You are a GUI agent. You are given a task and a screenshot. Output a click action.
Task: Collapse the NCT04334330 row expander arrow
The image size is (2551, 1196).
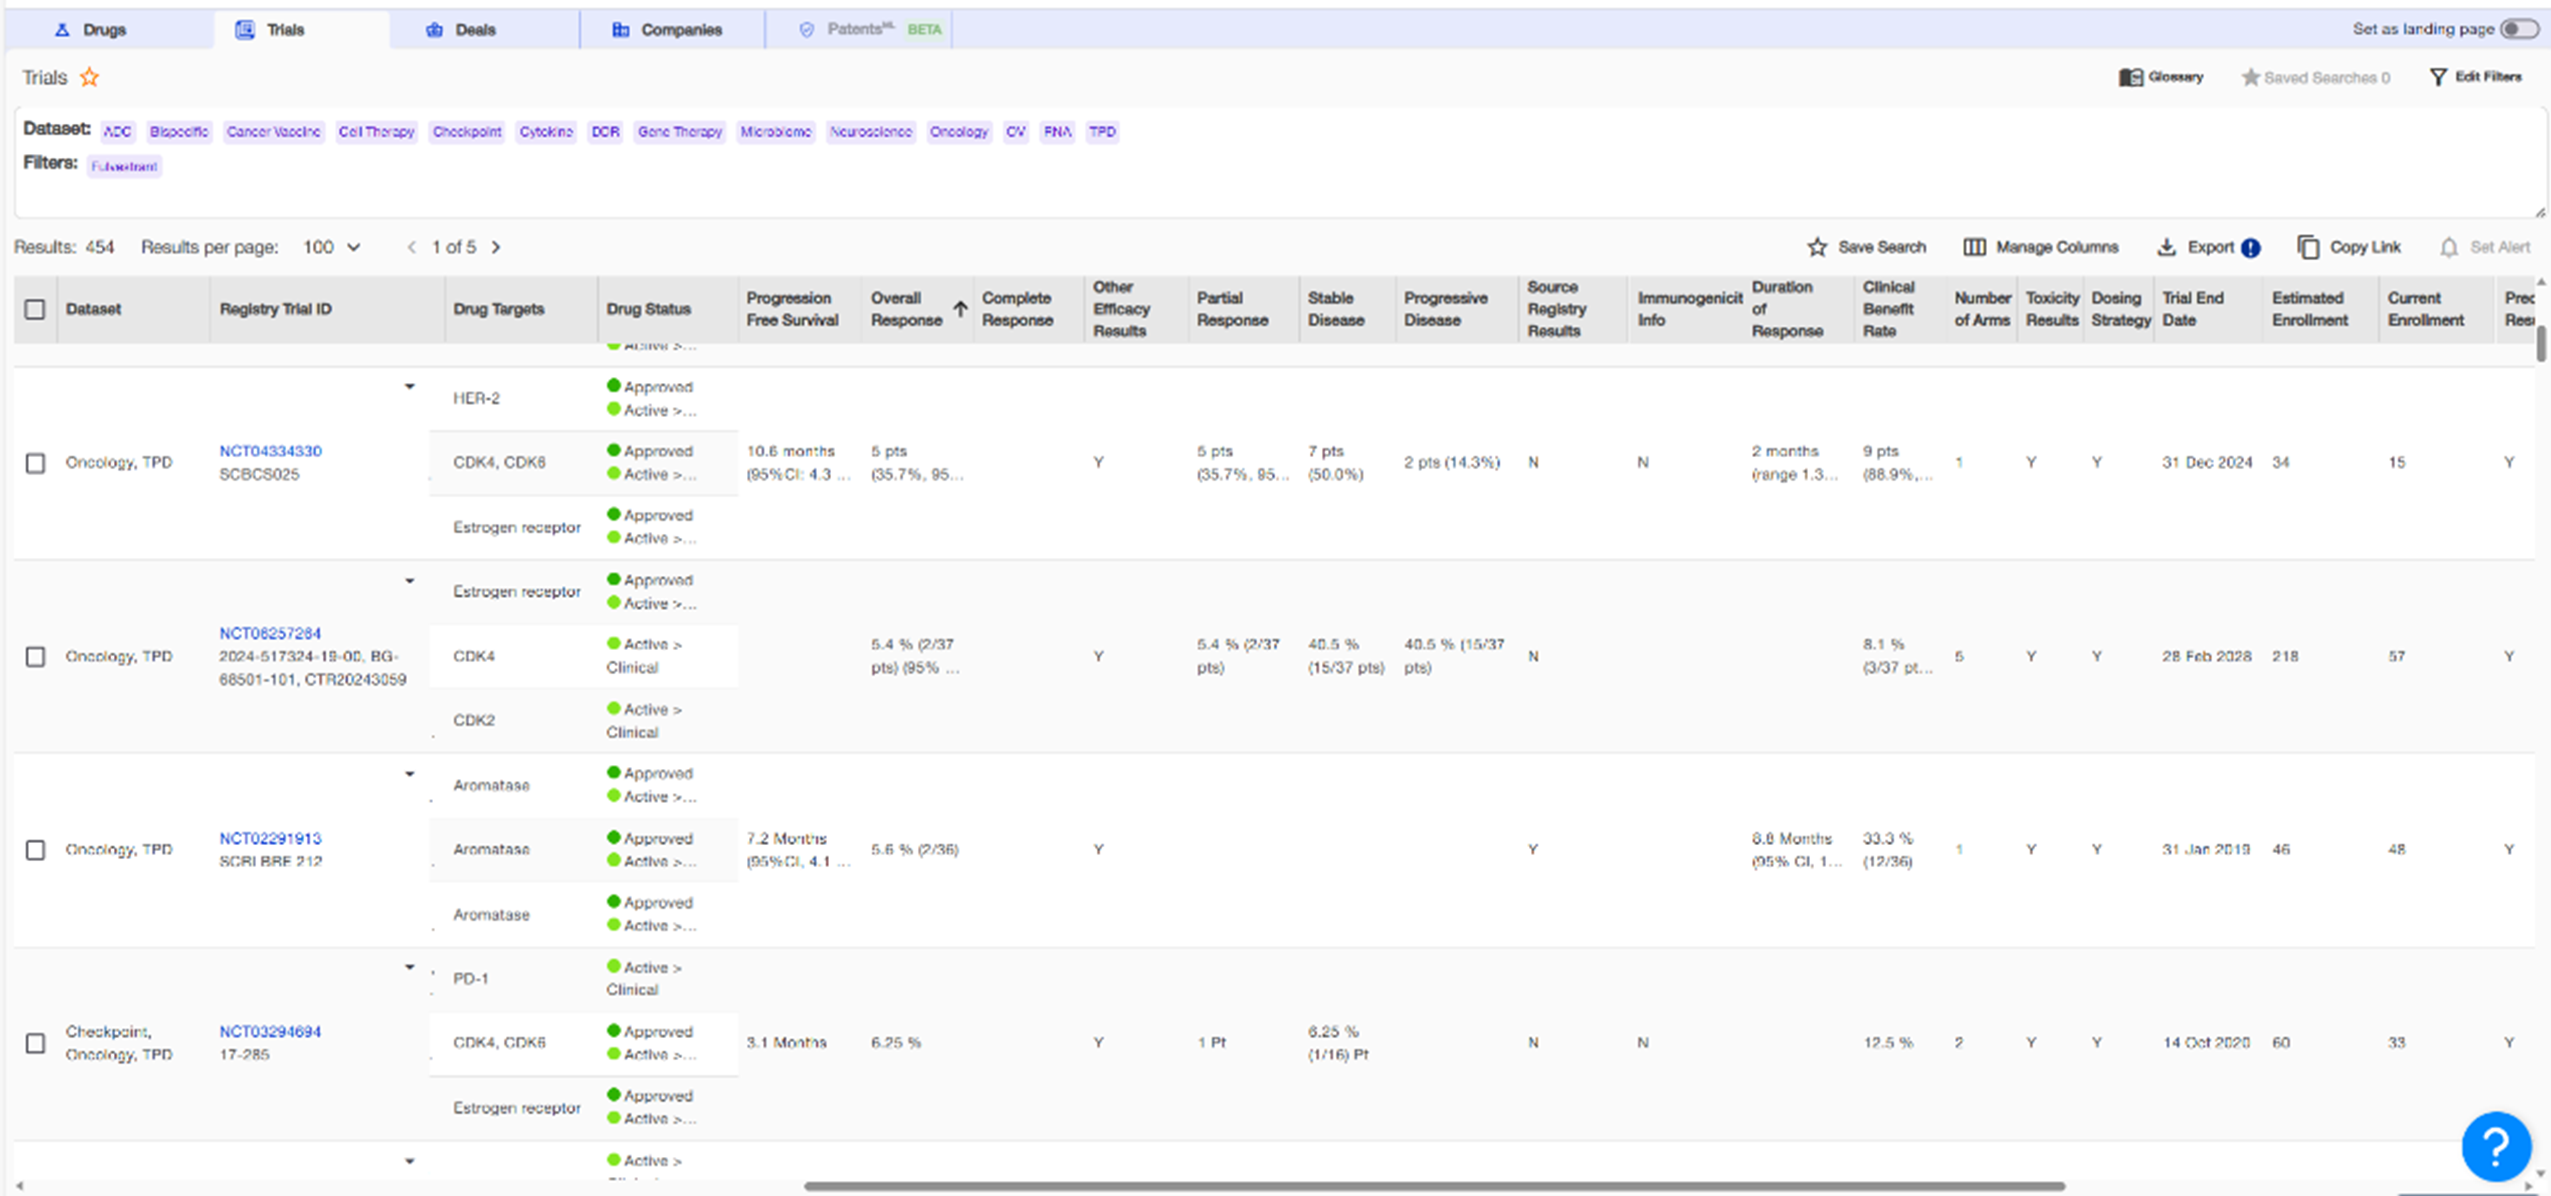409,386
